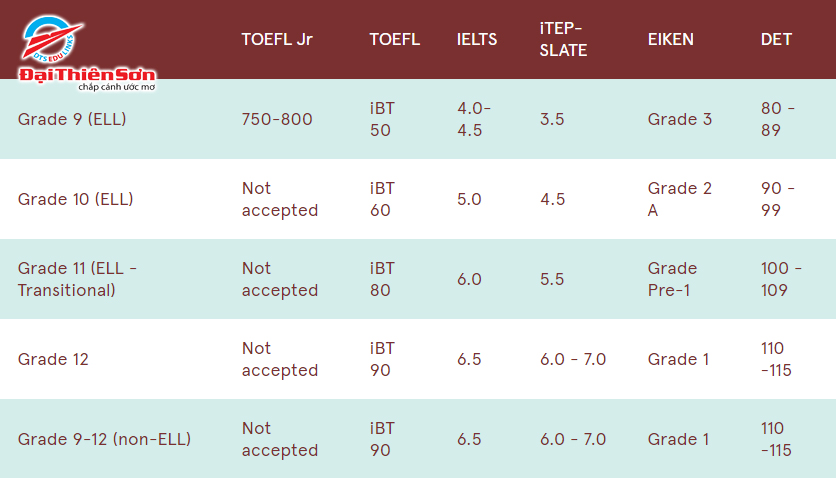
Task: Select the EIKEN column header
Action: point(671,40)
